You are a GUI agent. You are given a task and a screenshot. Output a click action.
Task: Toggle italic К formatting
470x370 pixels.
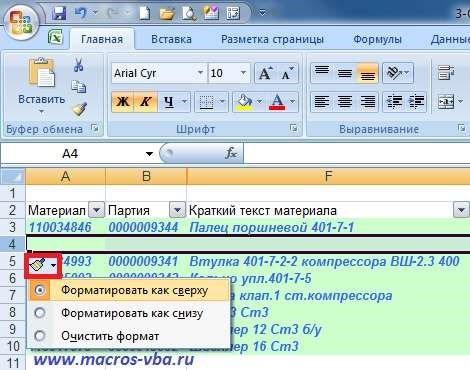point(146,101)
